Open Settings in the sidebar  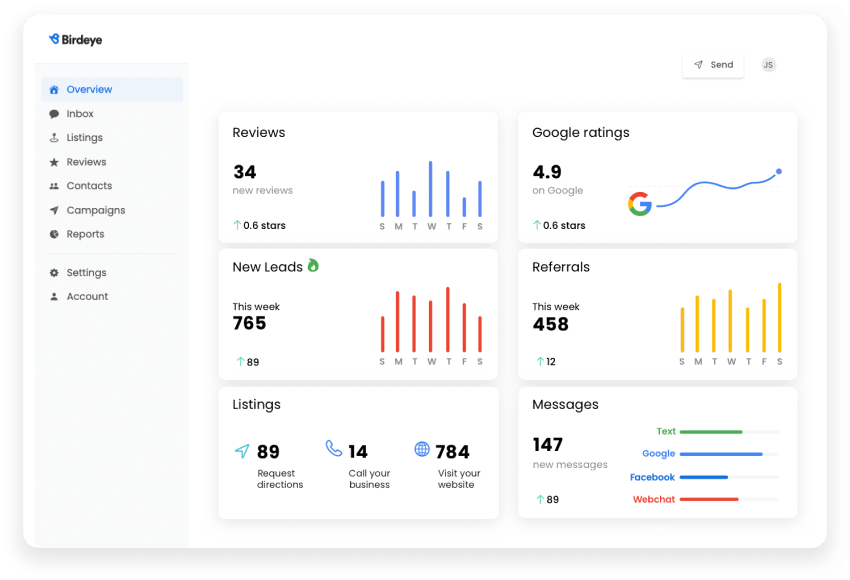click(112, 273)
